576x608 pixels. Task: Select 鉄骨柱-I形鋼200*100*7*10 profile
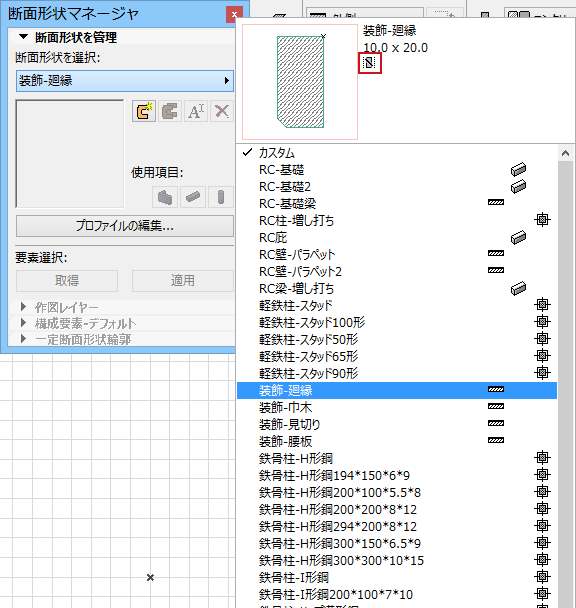click(x=397, y=594)
